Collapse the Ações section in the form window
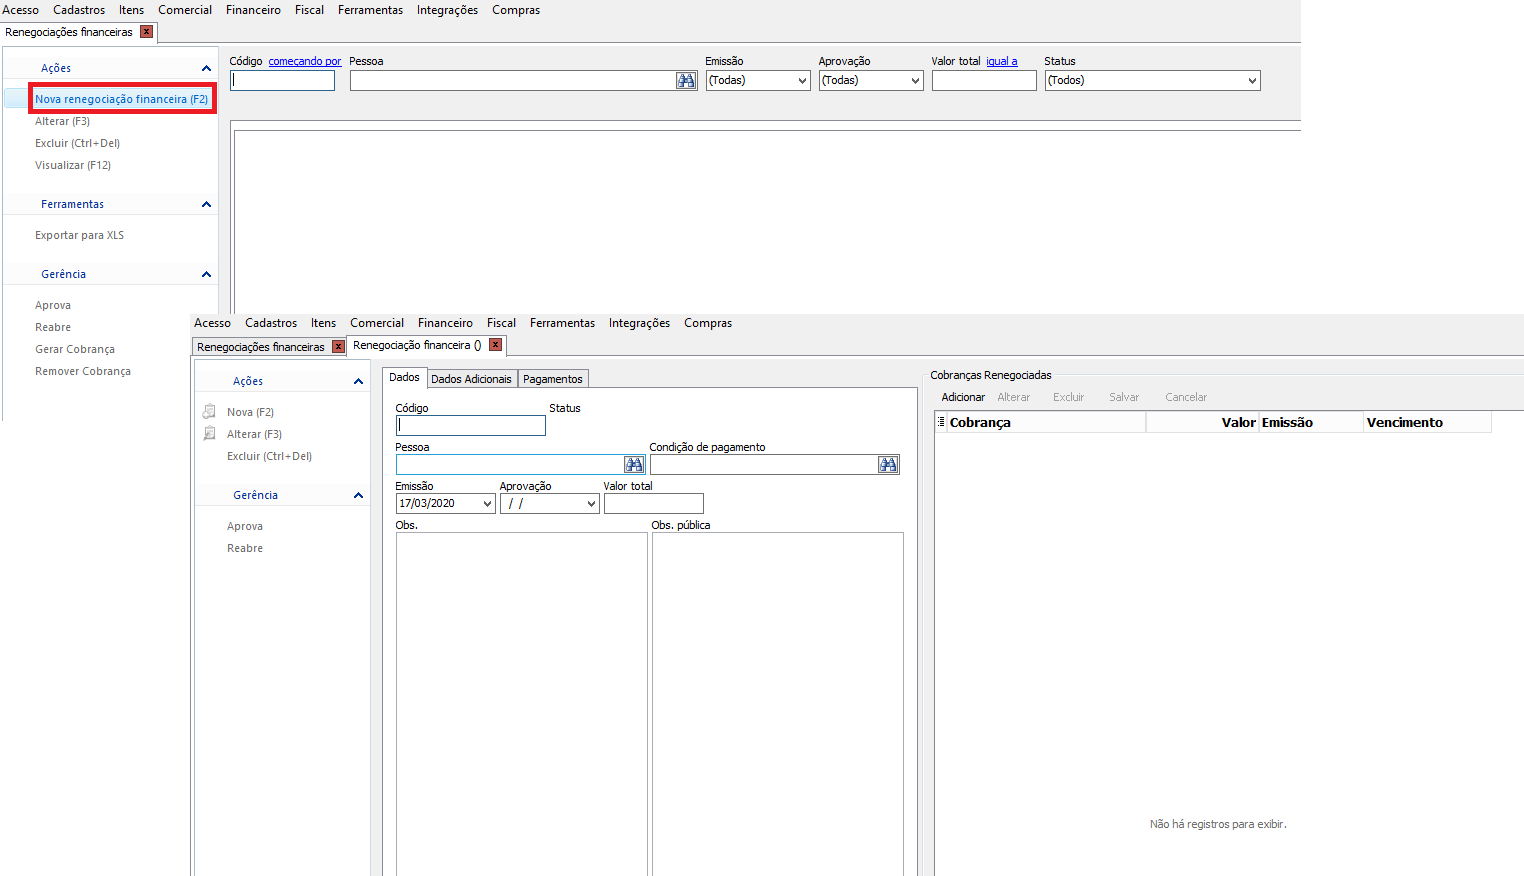 (358, 381)
